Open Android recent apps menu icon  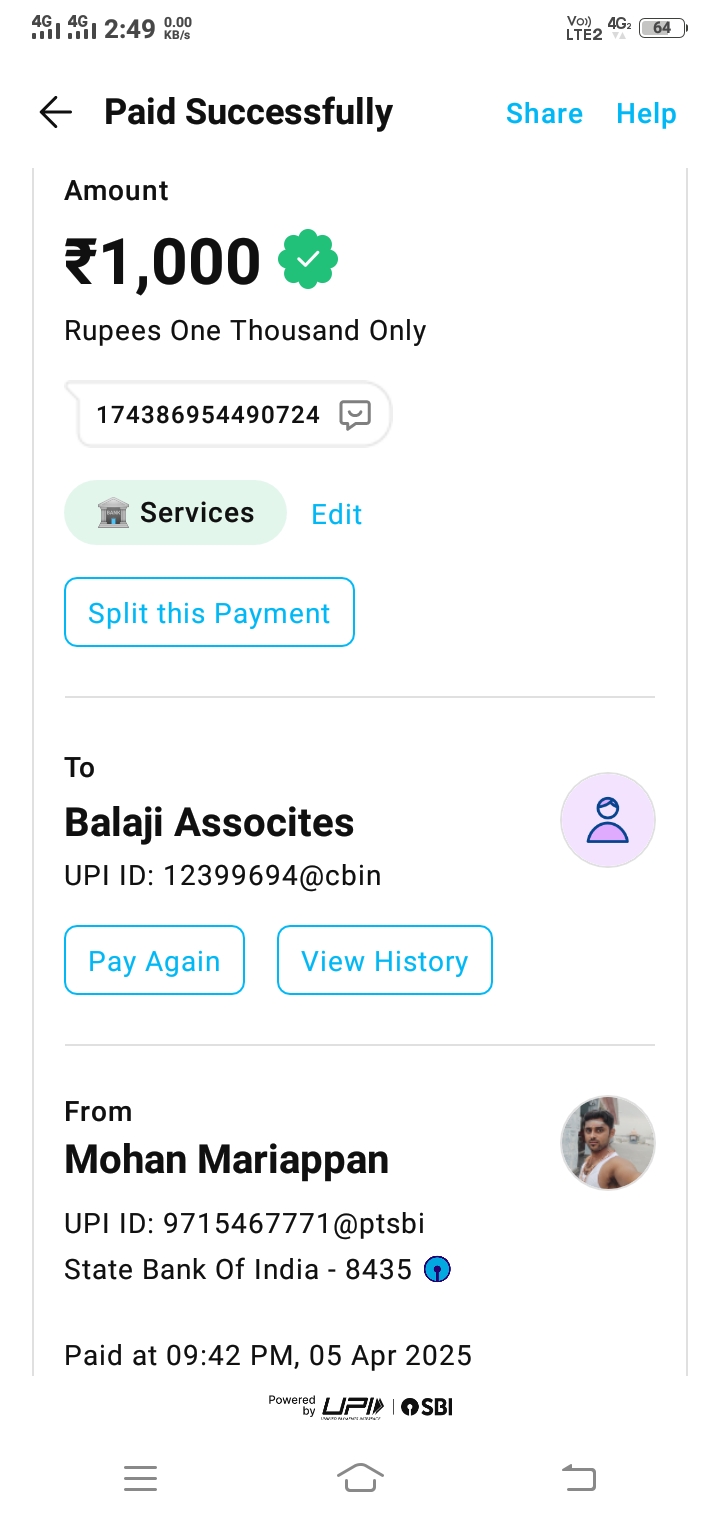pos(140,1478)
